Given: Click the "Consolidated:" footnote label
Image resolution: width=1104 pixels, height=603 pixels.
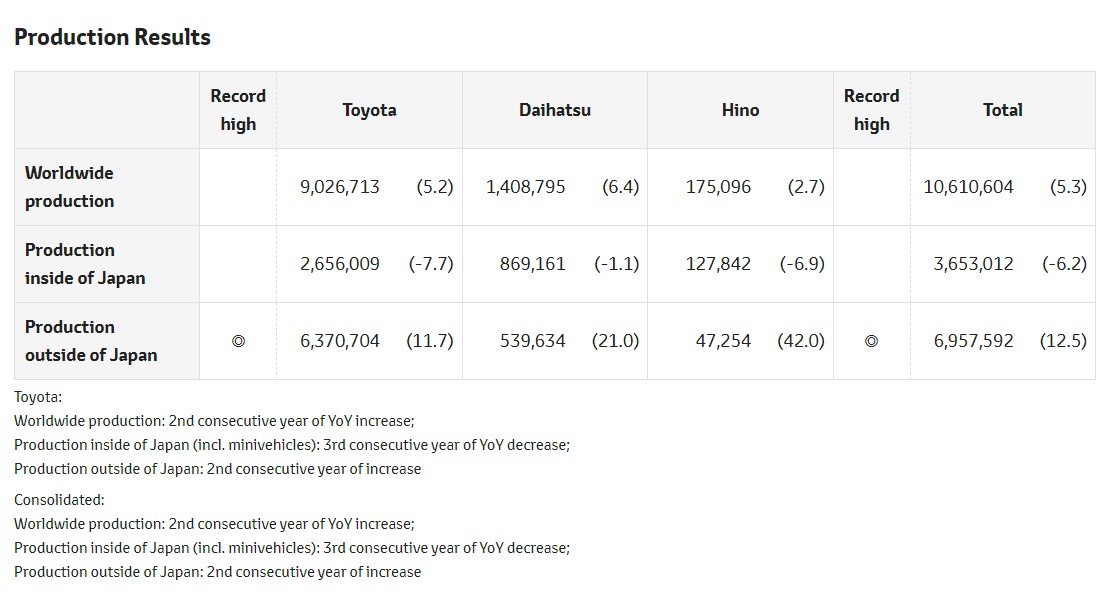Looking at the screenshot, I should 59,500.
